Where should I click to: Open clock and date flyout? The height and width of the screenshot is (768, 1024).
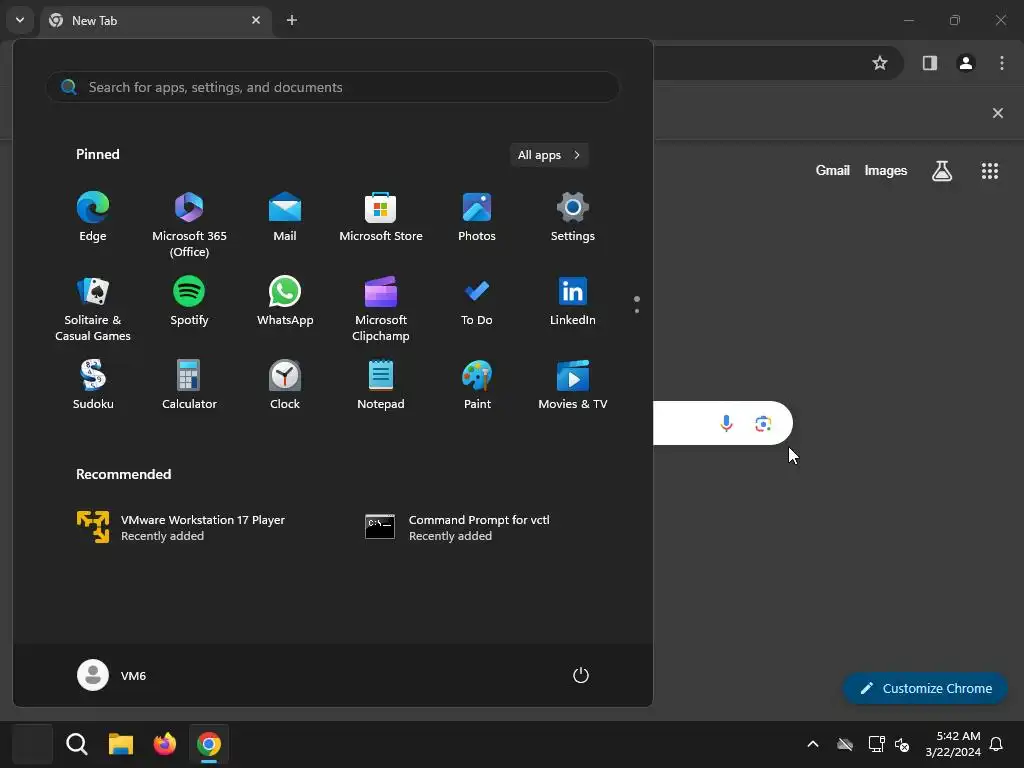953,744
